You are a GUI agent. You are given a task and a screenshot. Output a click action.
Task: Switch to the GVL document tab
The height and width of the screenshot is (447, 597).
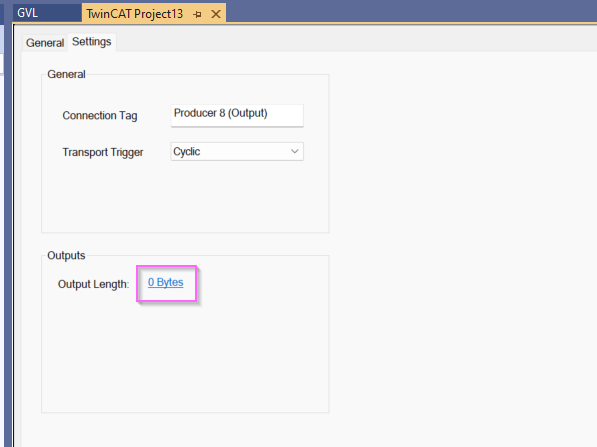click(27, 13)
